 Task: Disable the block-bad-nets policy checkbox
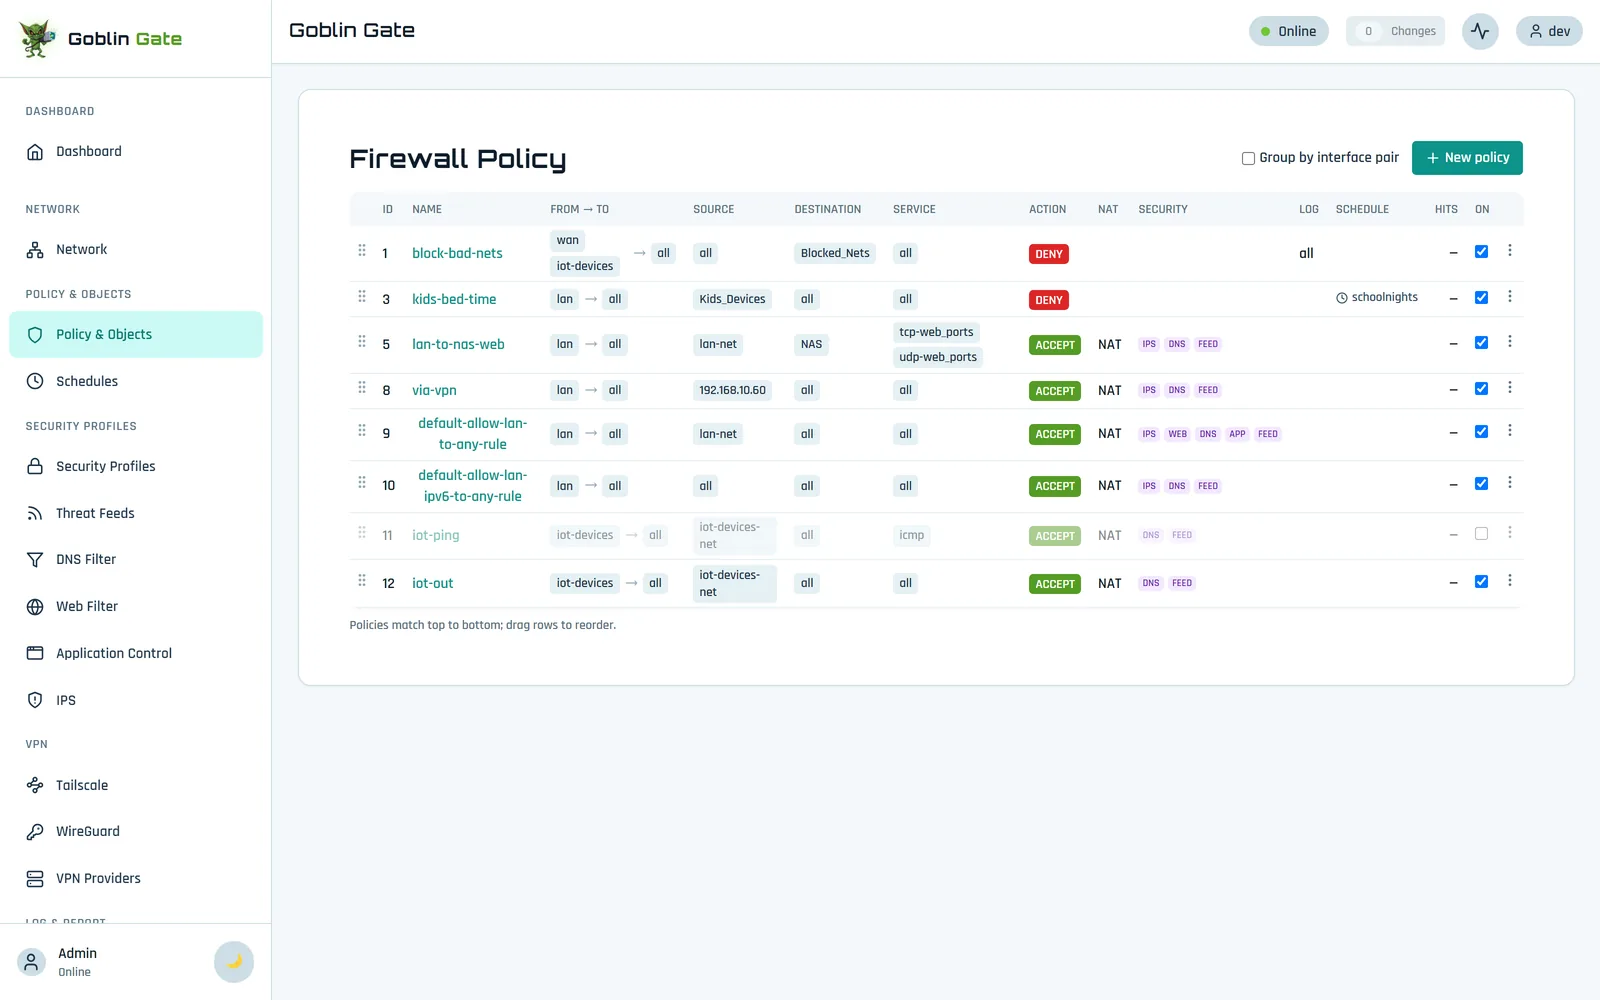[1481, 252]
